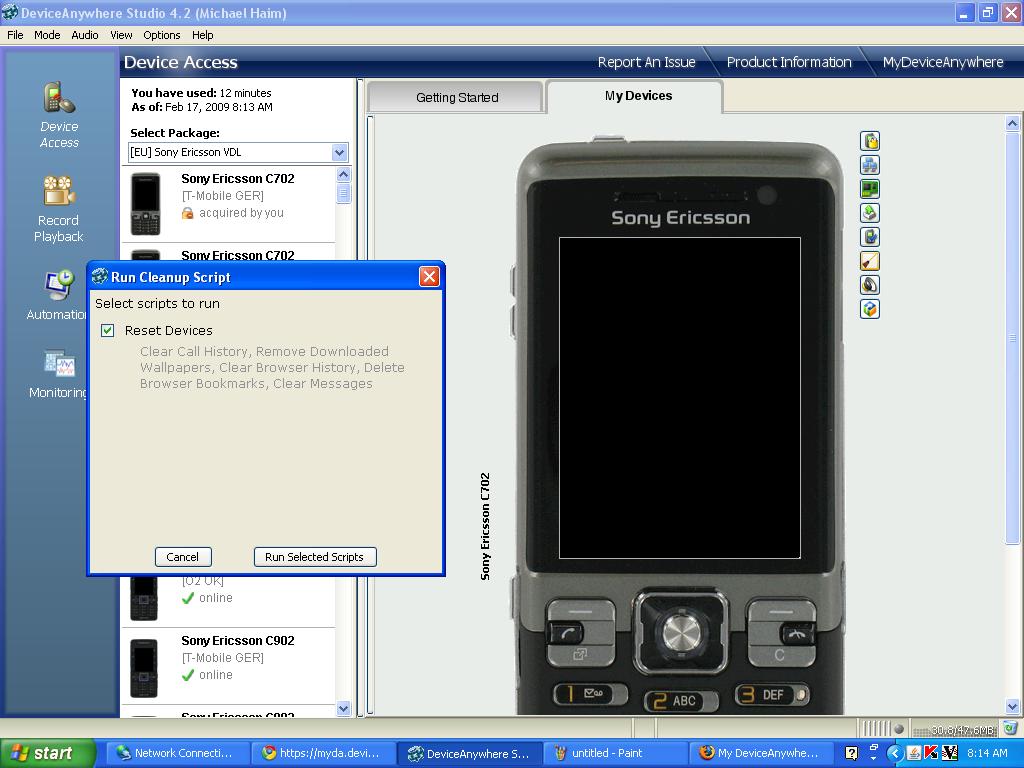
Task: Open the Product Information link
Action: 789,62
